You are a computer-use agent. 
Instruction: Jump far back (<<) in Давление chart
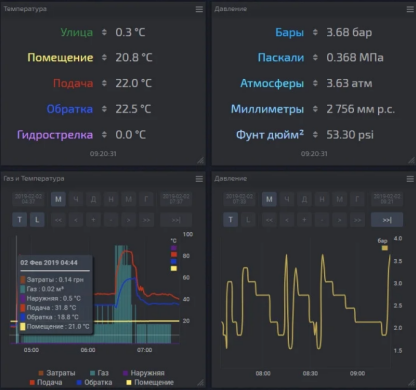tap(269, 220)
